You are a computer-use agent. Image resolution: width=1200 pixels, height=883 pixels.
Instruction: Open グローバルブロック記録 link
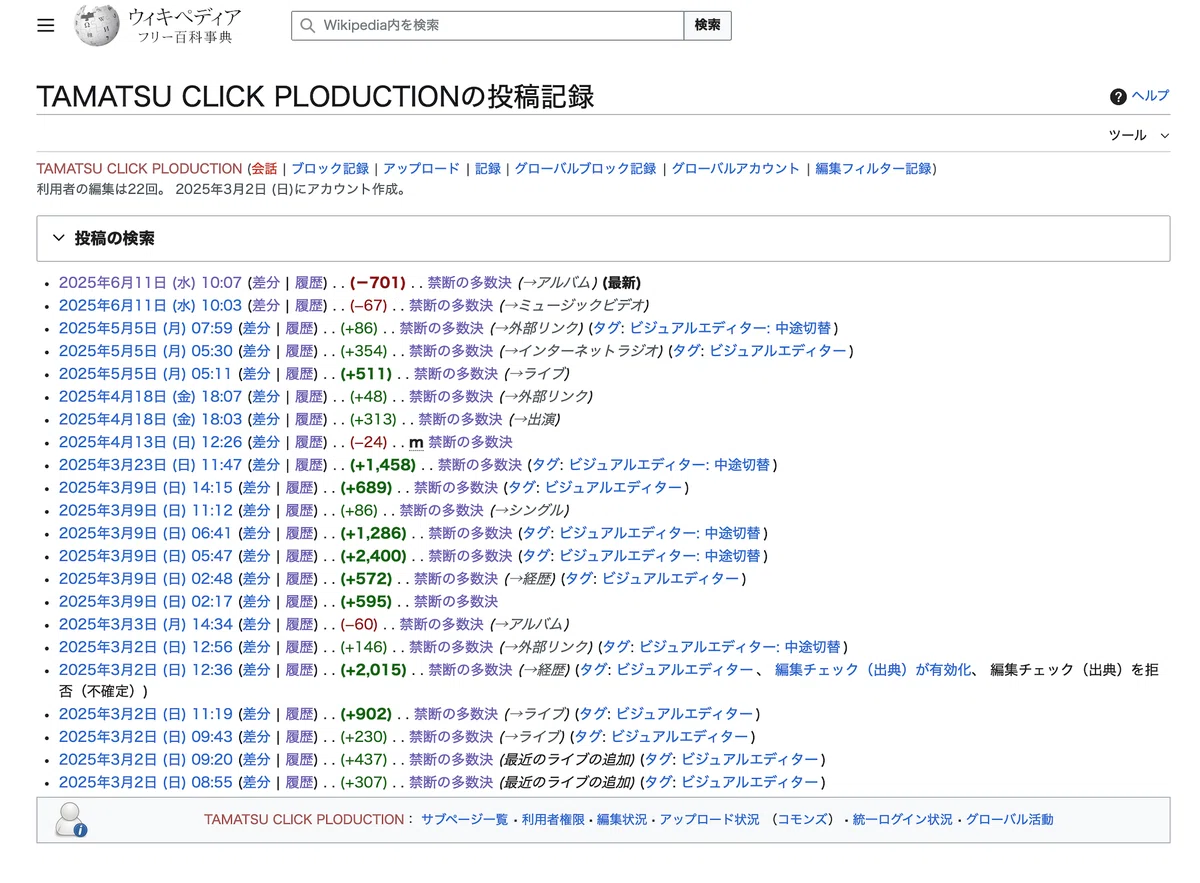[x=585, y=169]
